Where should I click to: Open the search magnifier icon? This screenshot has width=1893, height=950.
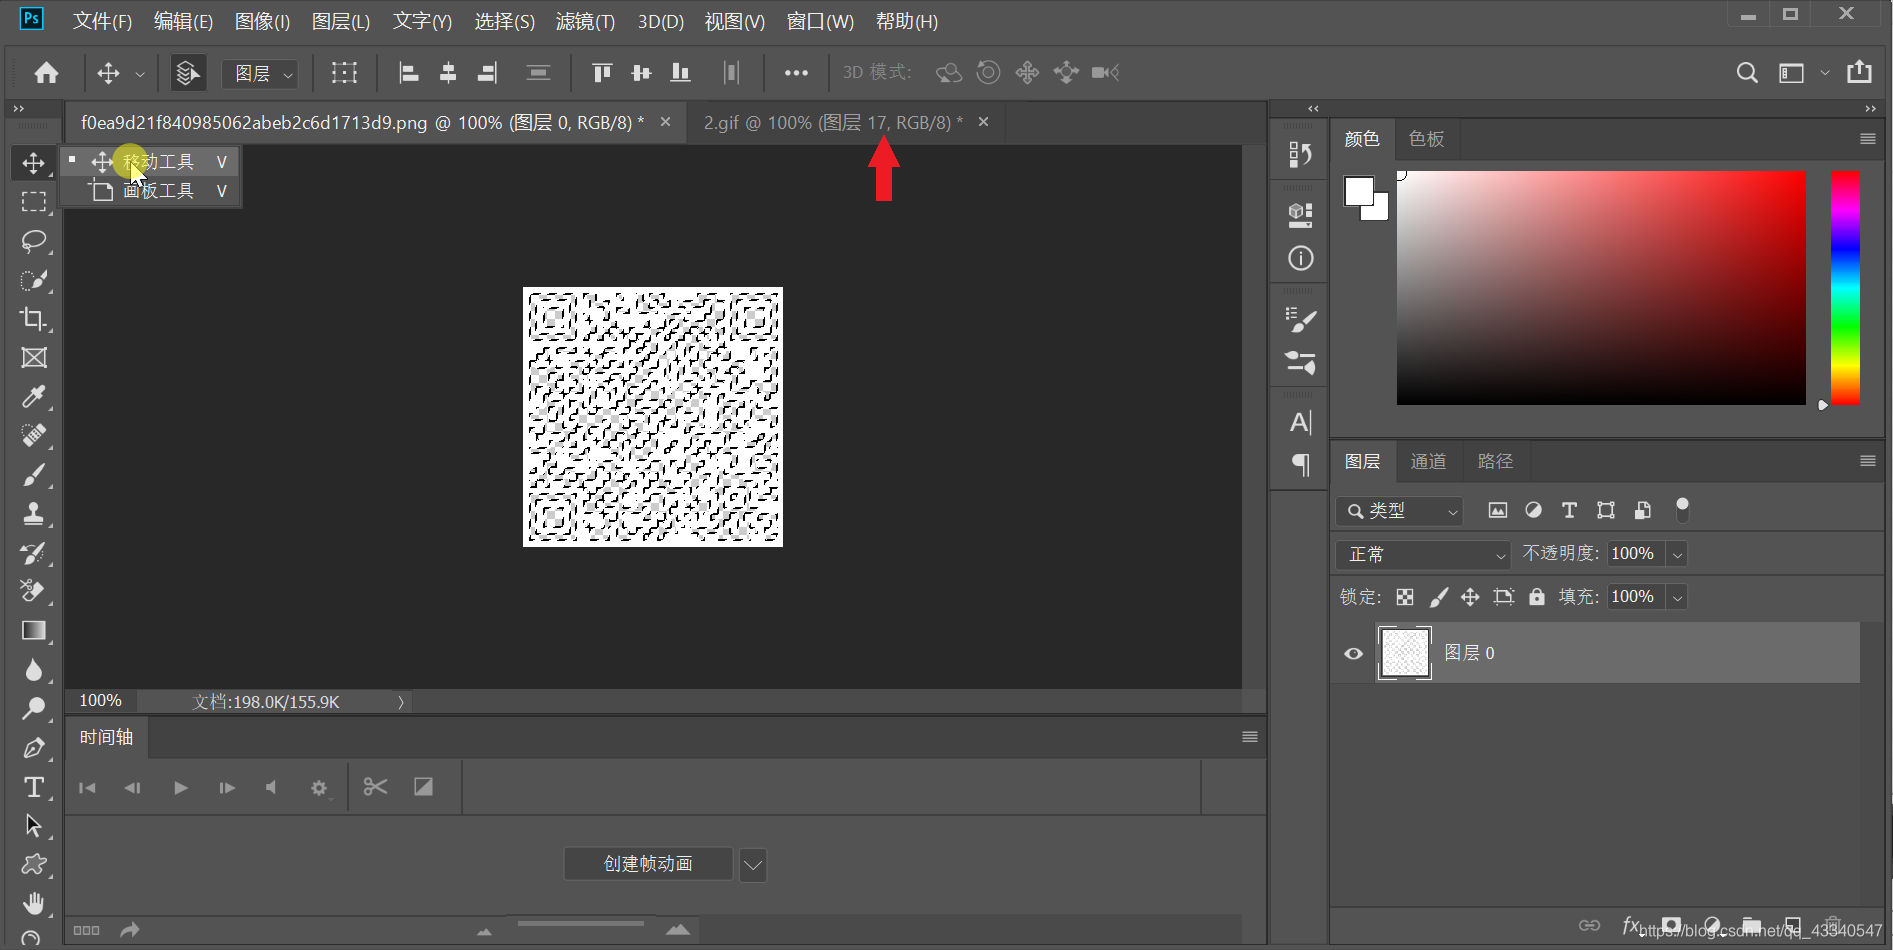(x=1747, y=73)
